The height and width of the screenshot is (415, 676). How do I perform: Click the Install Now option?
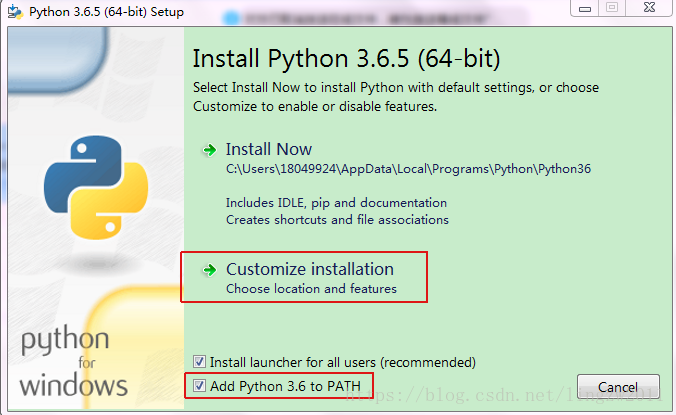269,149
